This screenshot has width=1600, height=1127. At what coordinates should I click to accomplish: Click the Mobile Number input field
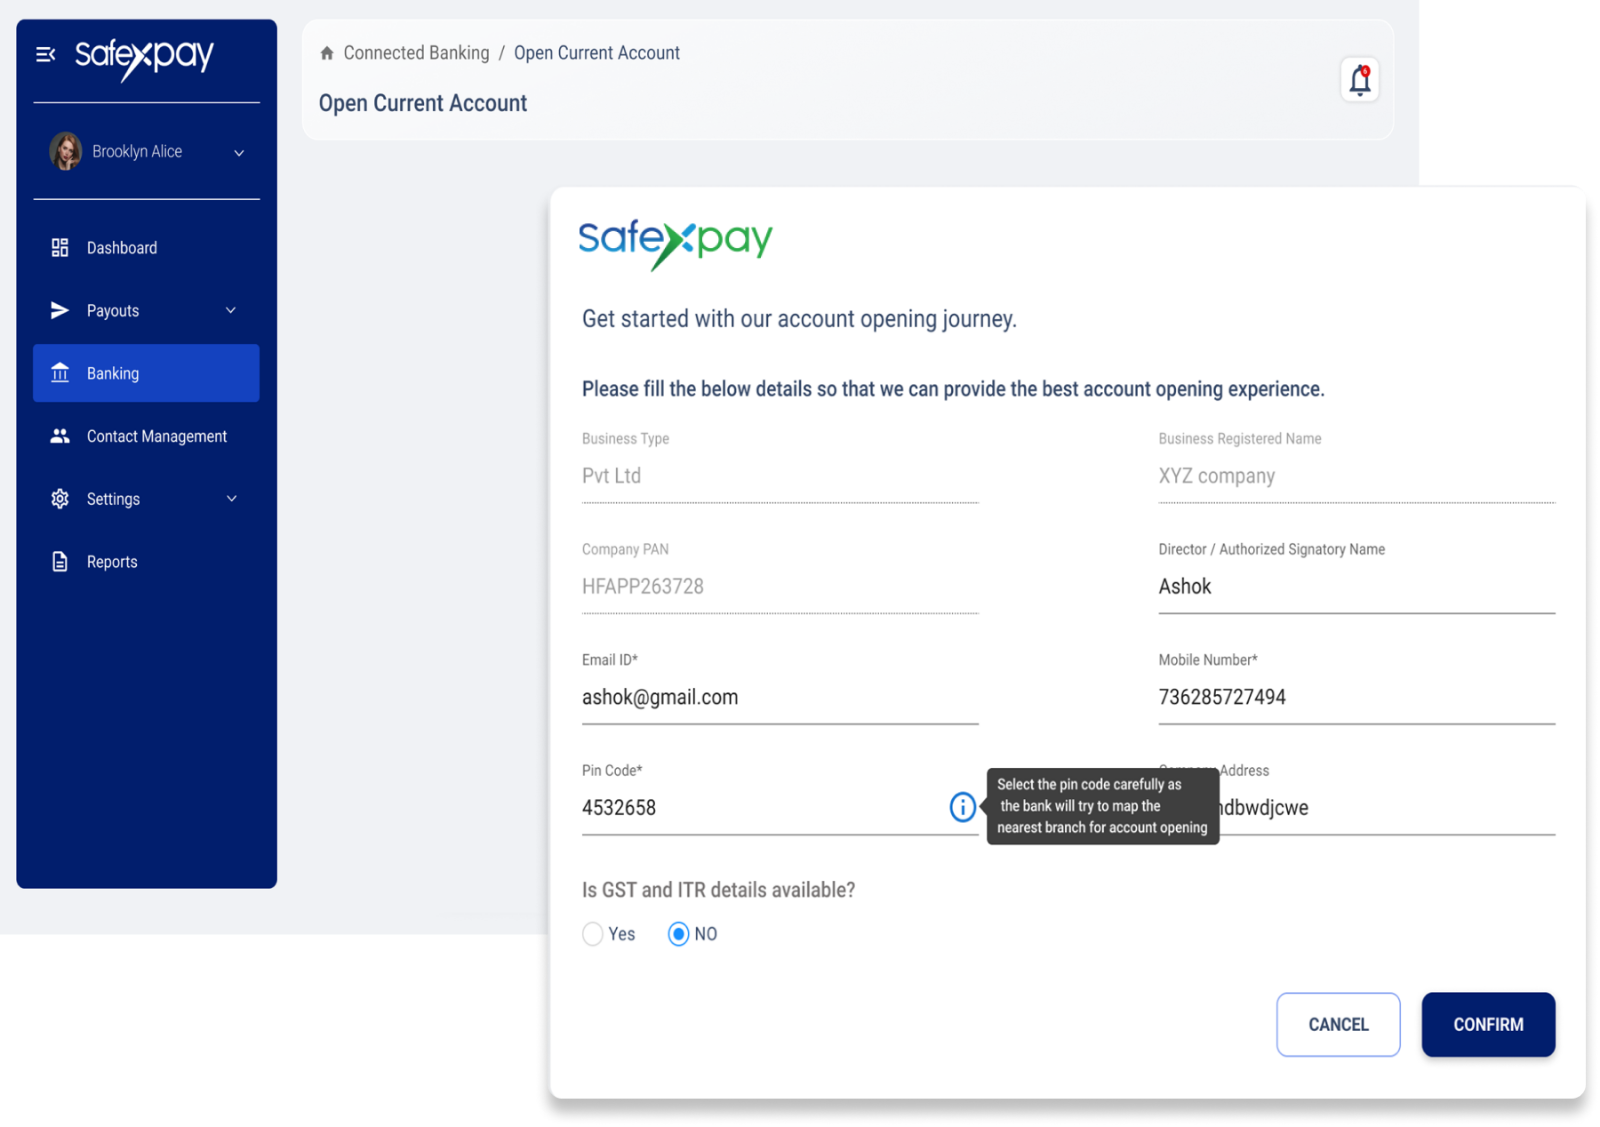click(x=1355, y=698)
